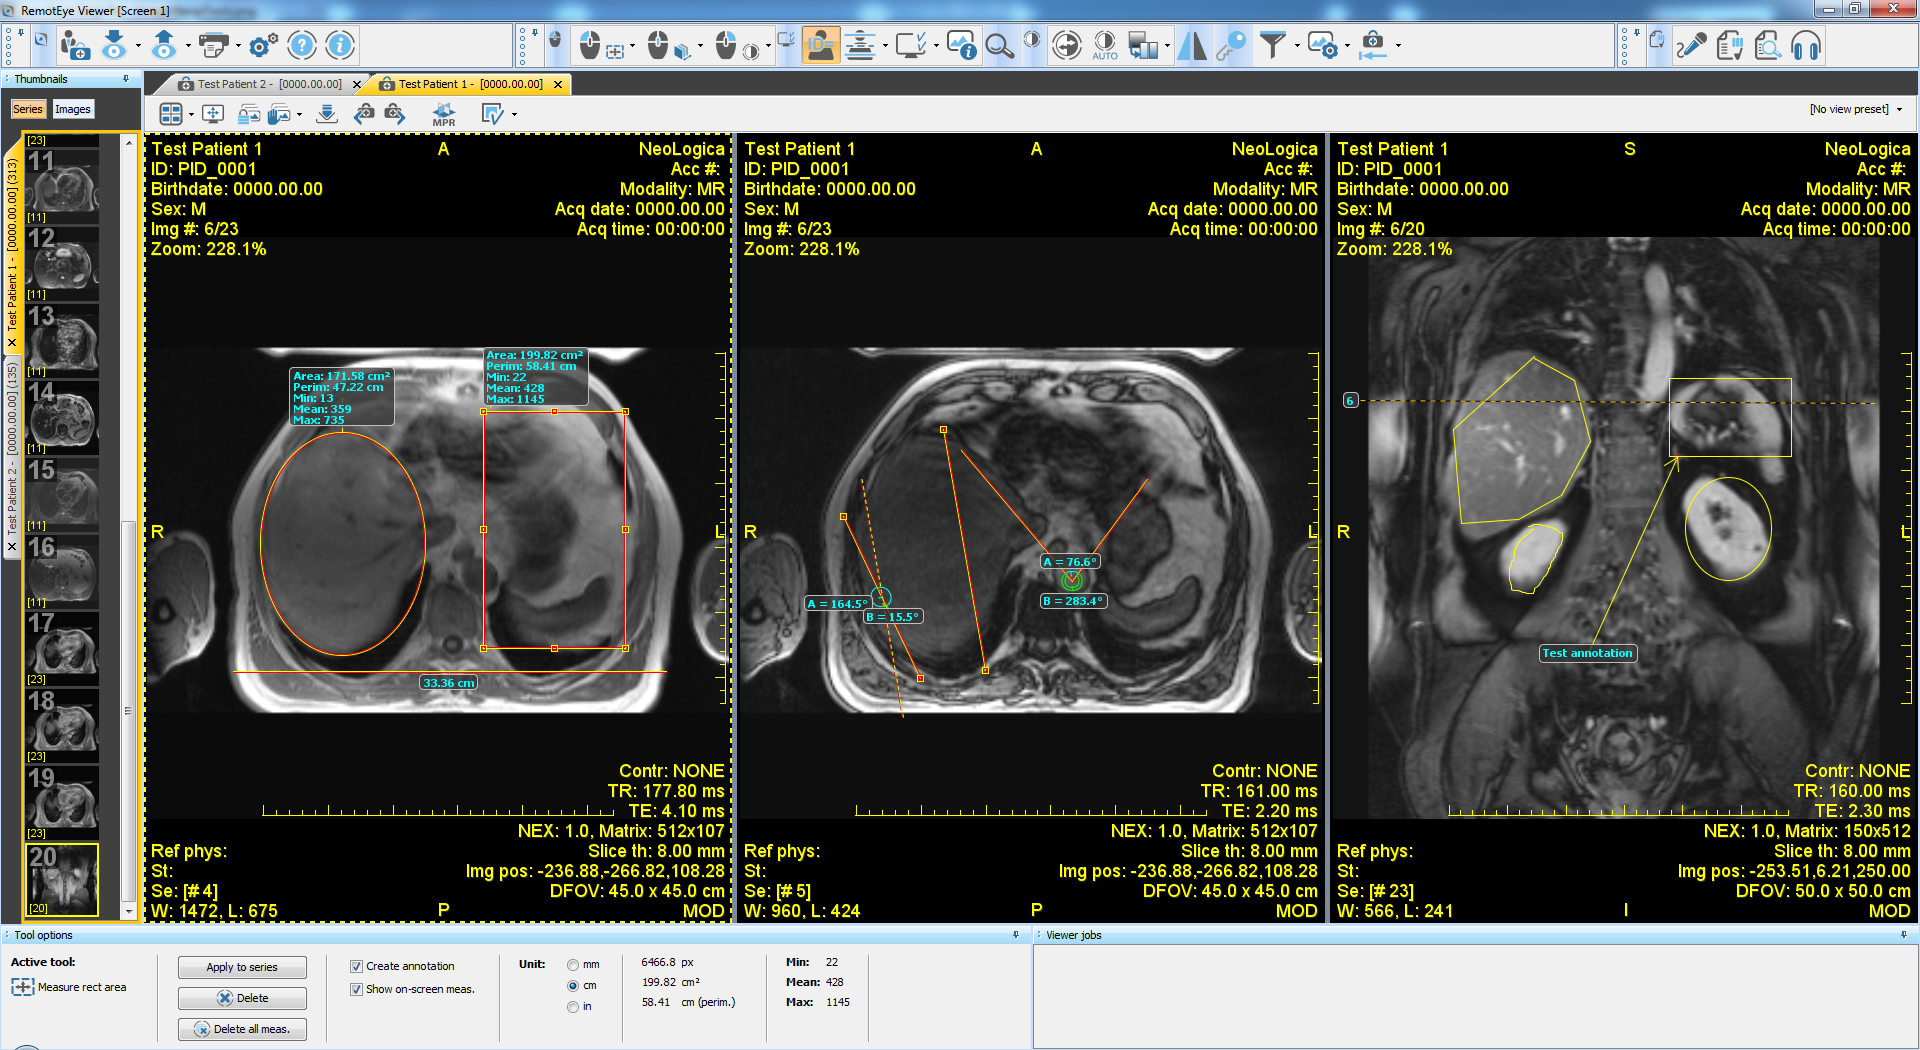The width and height of the screenshot is (1920, 1050).
Task: Click the download-and-view study icon
Action: [114, 46]
